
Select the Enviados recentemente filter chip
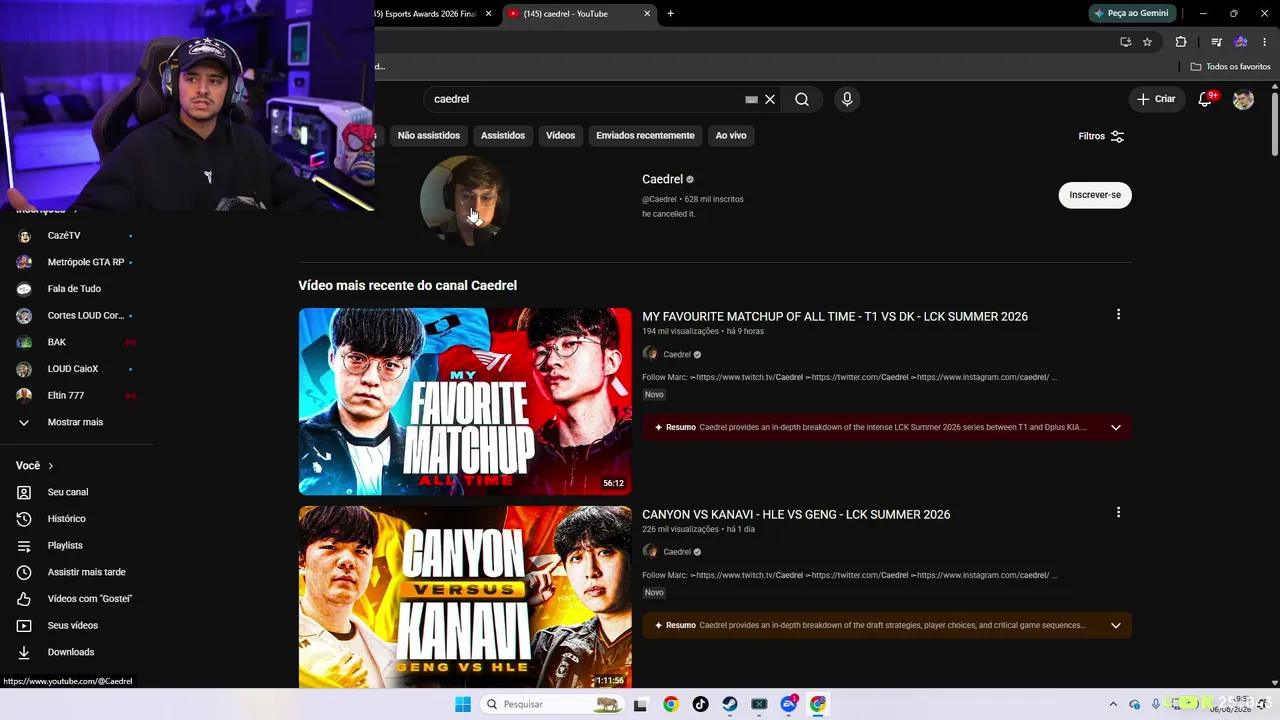tap(645, 135)
